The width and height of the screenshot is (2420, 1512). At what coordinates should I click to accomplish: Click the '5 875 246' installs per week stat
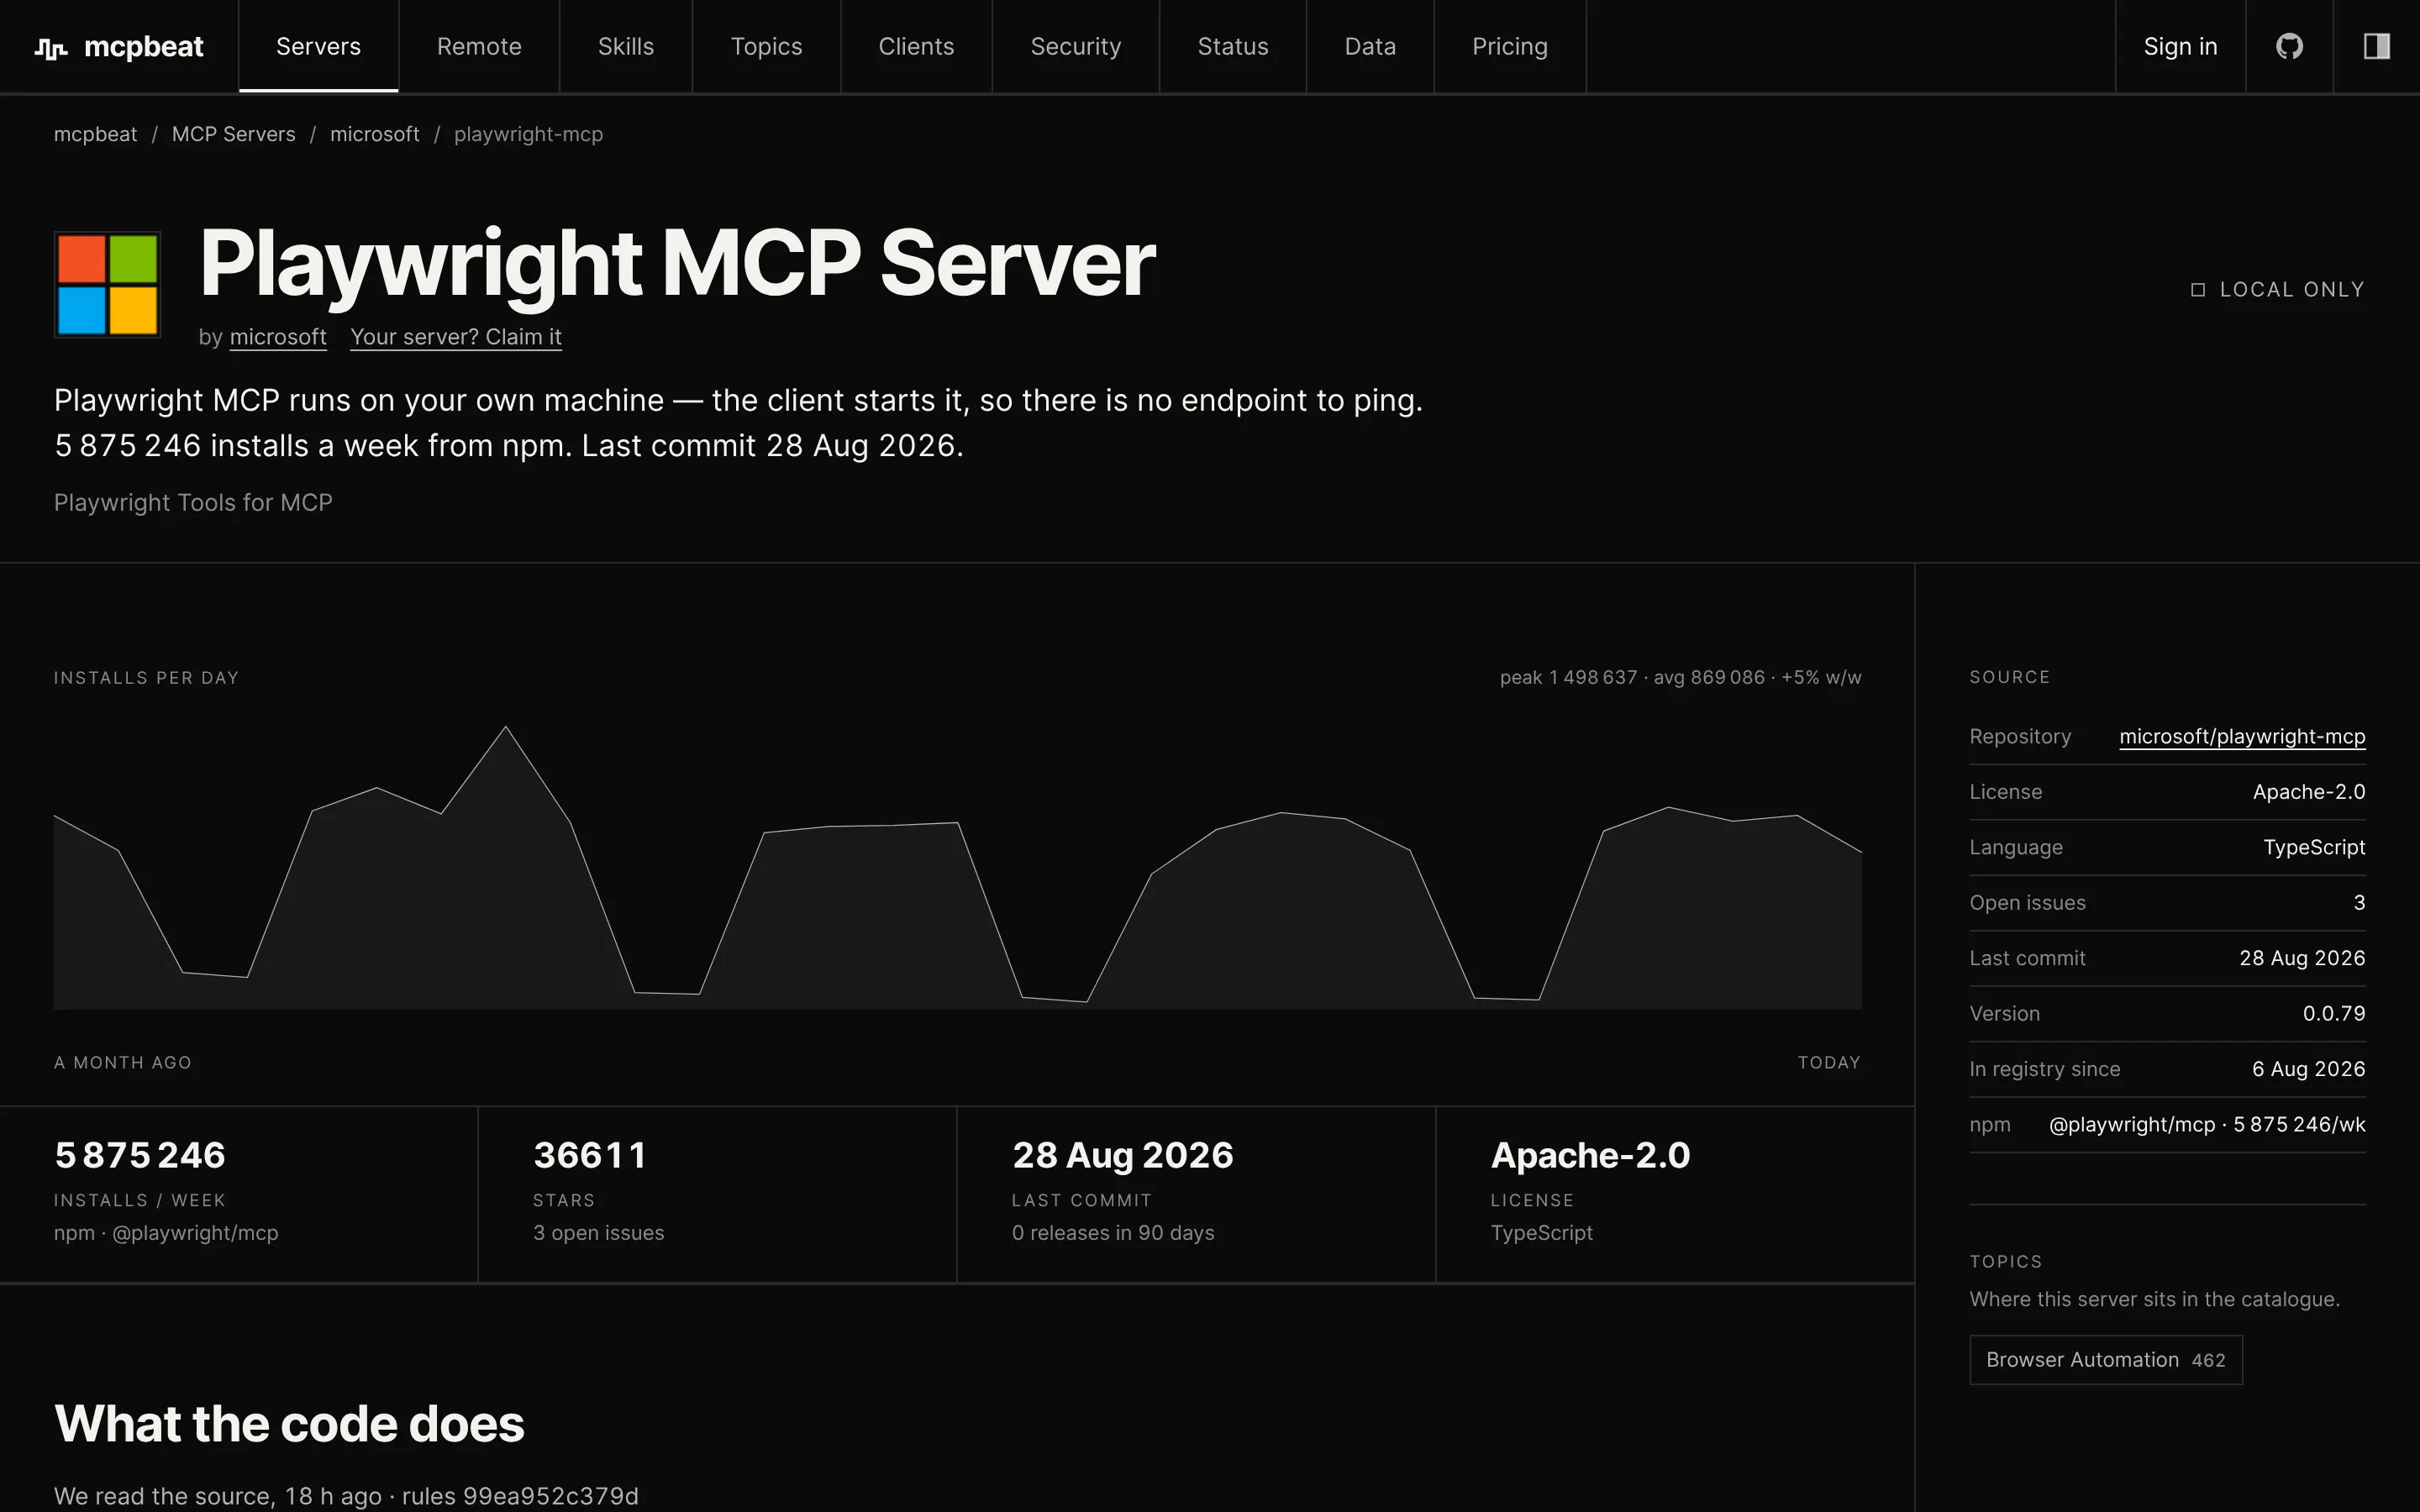click(x=140, y=1155)
